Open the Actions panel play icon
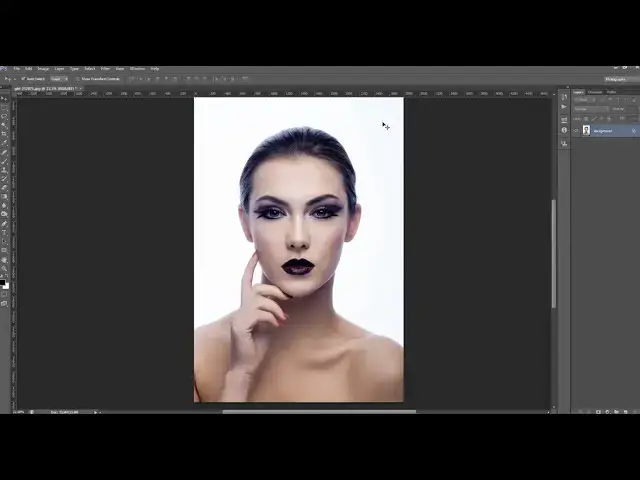Screen dimensions: 640x480 564,106
